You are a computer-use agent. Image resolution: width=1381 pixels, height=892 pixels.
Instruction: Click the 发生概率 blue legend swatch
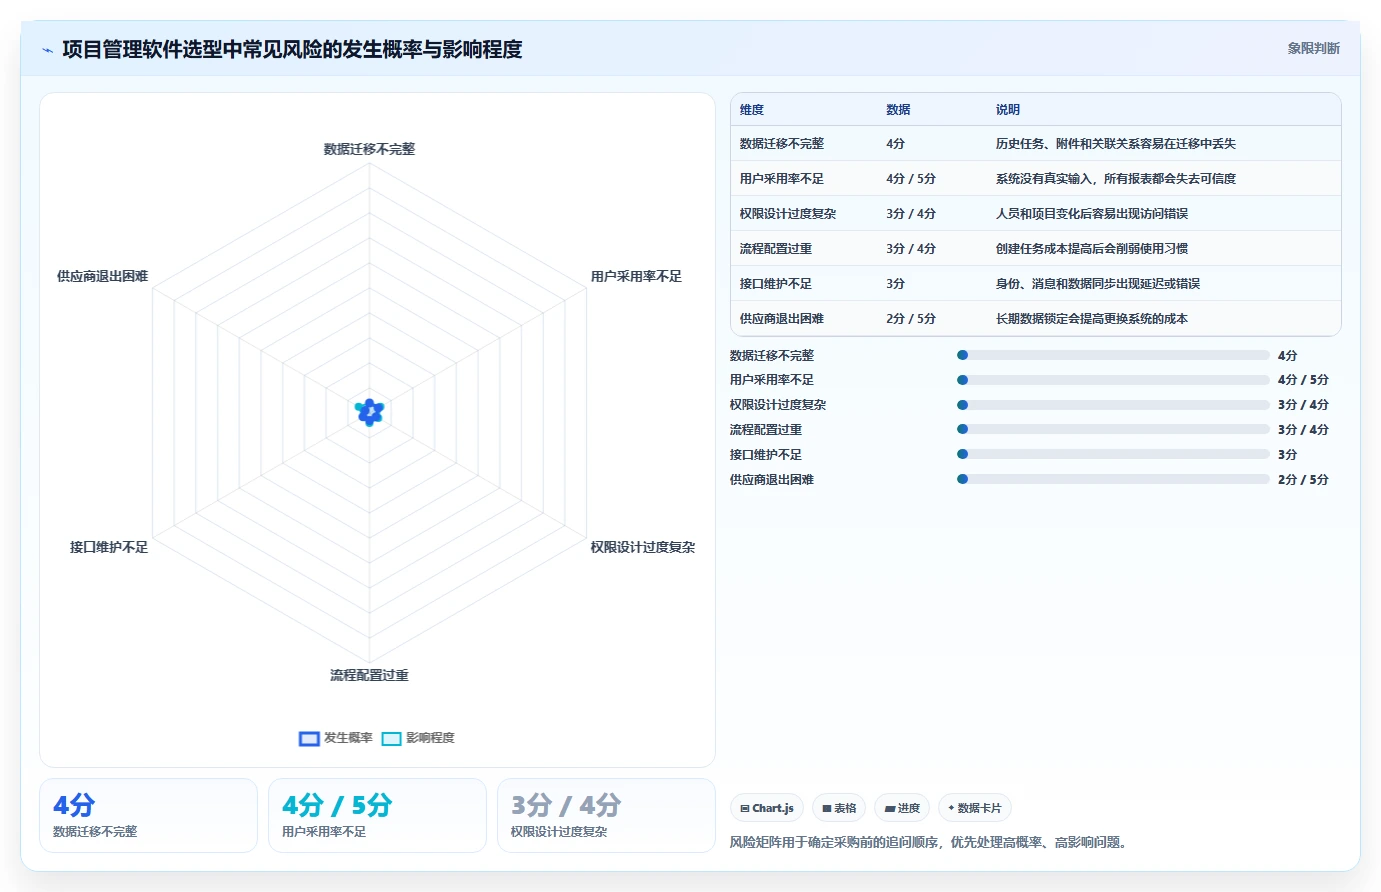tap(309, 739)
